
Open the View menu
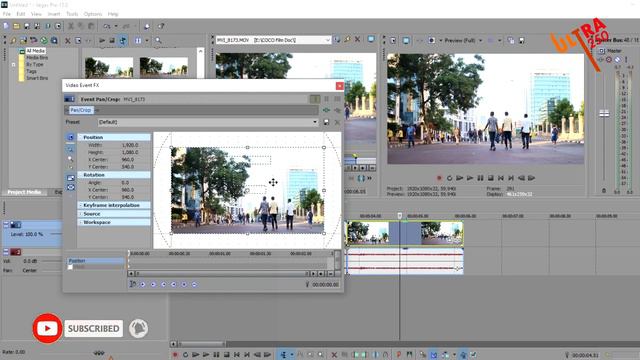pyautogui.click(x=36, y=14)
